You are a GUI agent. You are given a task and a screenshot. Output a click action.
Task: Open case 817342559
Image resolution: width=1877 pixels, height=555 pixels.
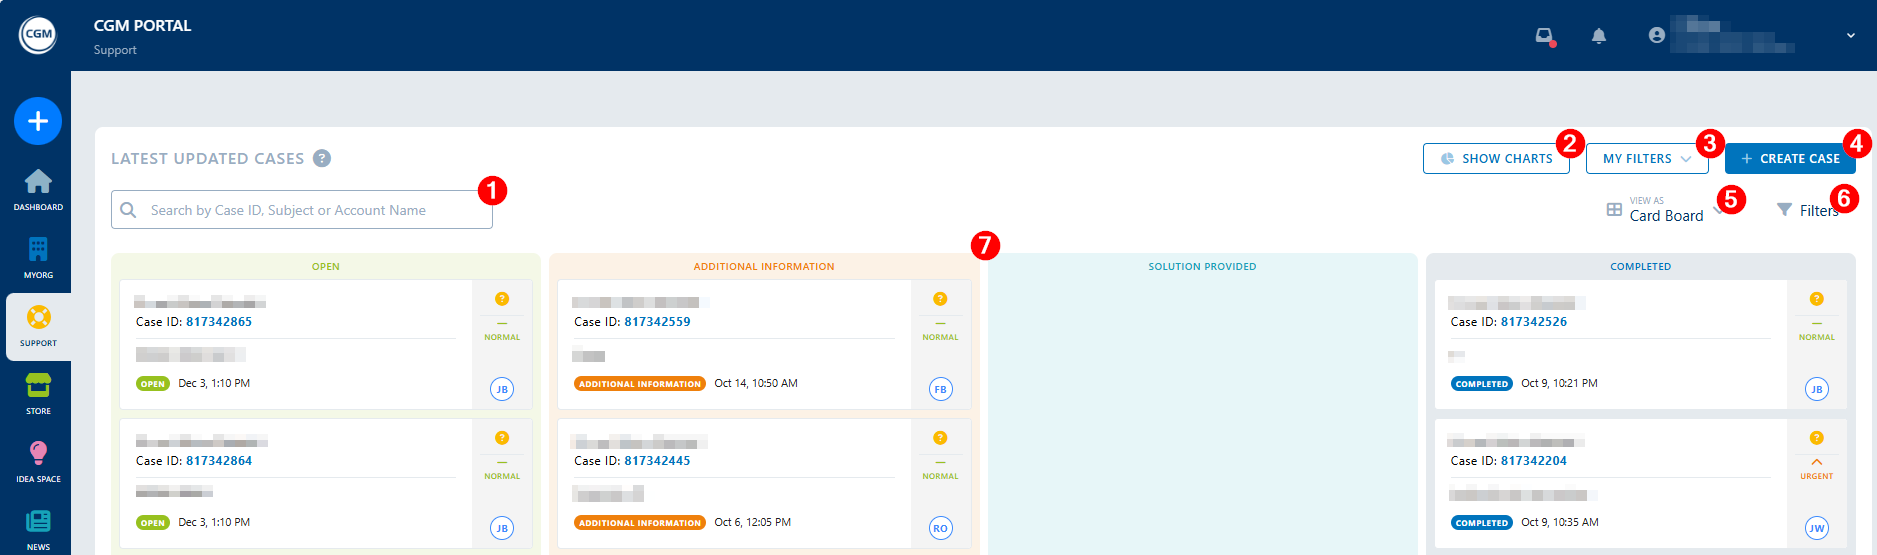(x=657, y=322)
